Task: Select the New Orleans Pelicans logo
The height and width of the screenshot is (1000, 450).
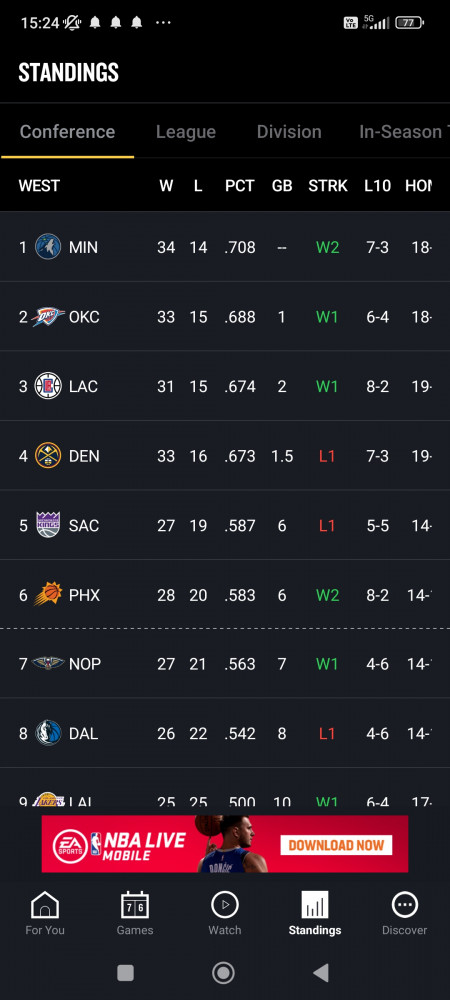Action: 48,664
